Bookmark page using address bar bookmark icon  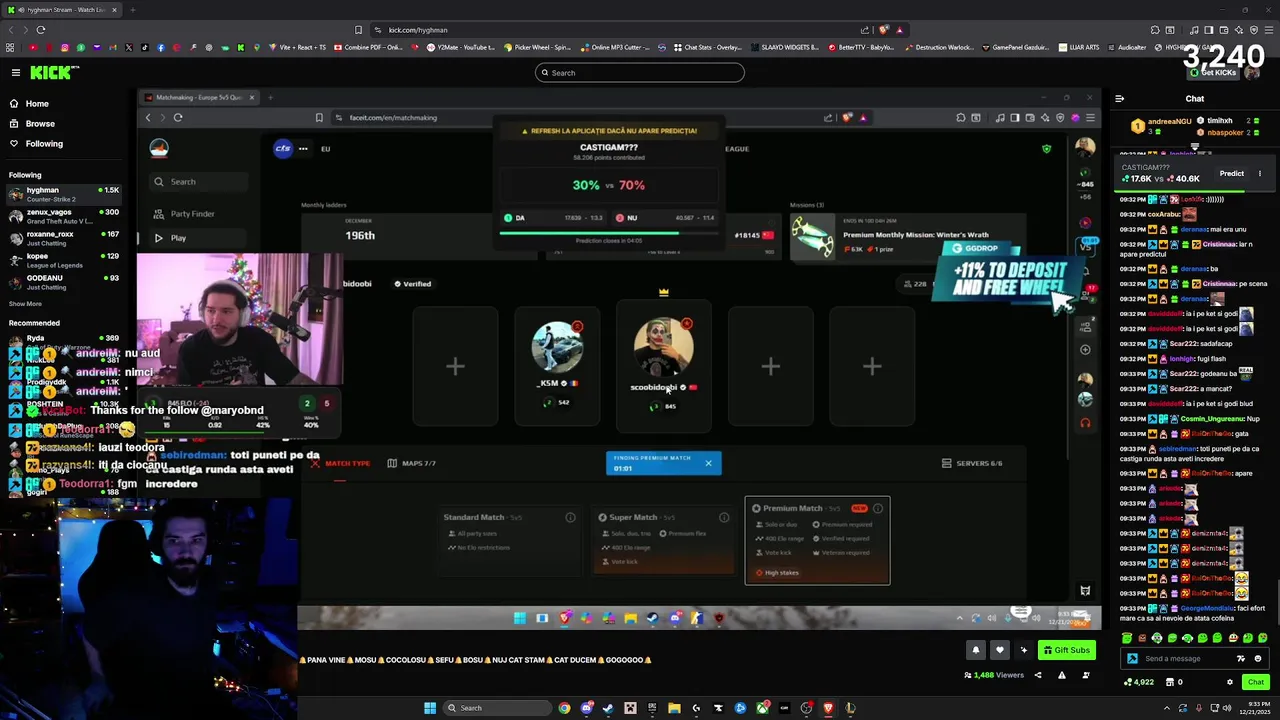pyautogui.click(x=358, y=30)
